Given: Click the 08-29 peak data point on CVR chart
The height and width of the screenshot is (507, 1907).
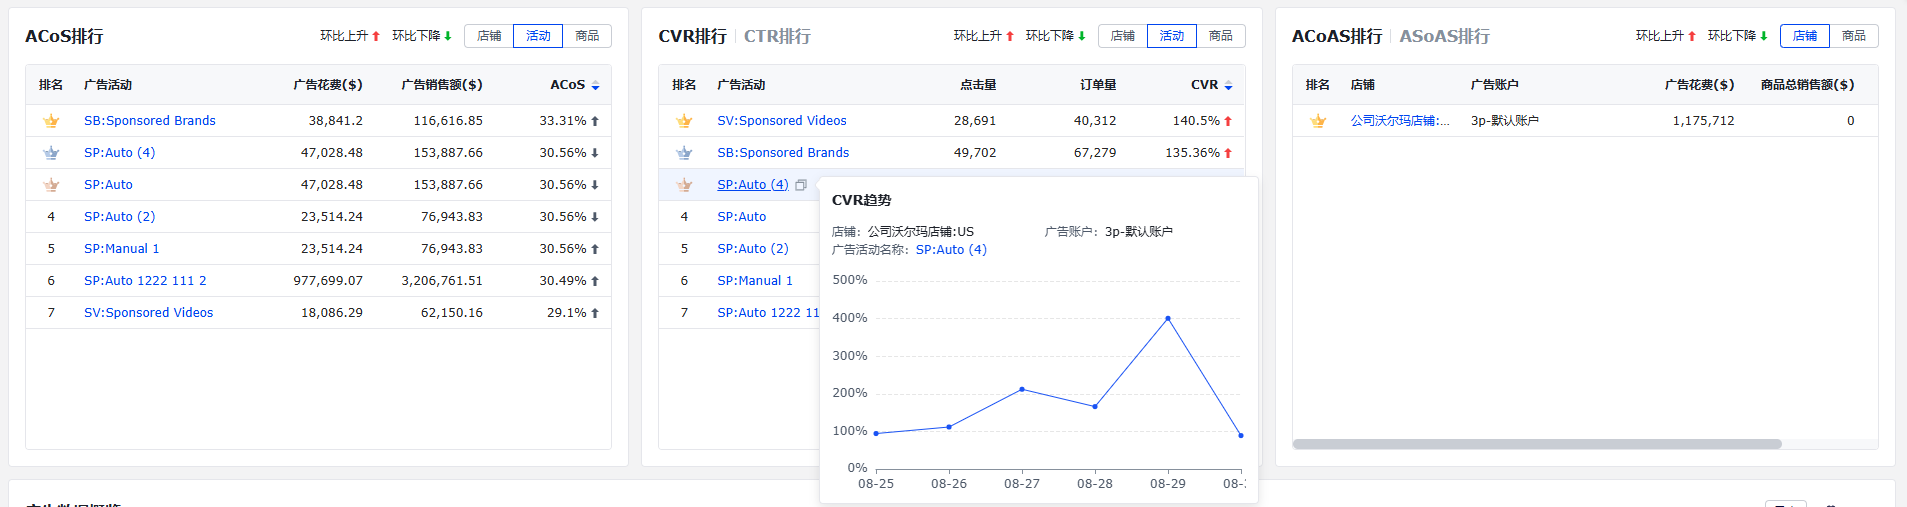Looking at the screenshot, I should click(x=1168, y=319).
